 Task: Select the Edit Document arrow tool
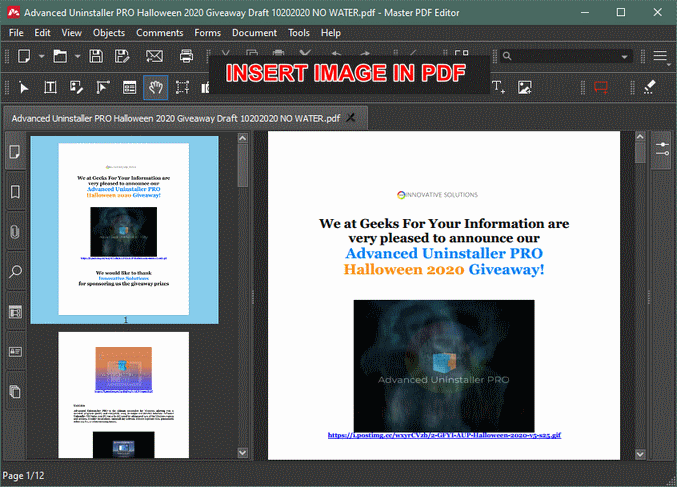pyautogui.click(x=24, y=88)
